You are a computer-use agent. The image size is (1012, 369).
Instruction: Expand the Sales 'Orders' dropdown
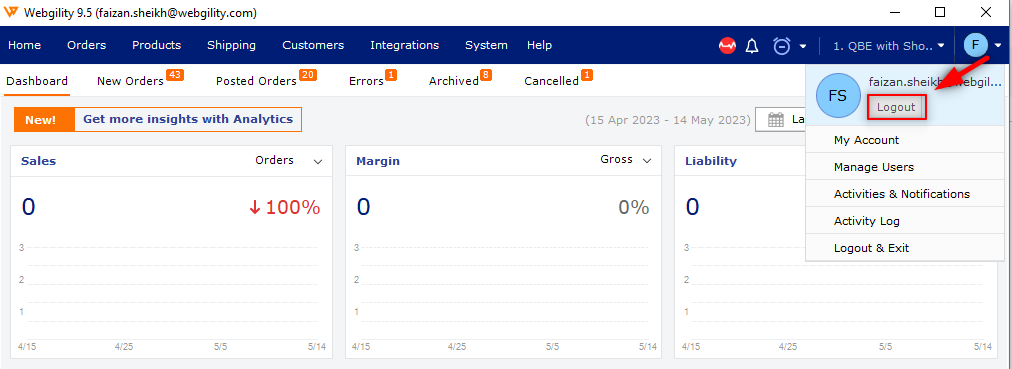(288, 160)
